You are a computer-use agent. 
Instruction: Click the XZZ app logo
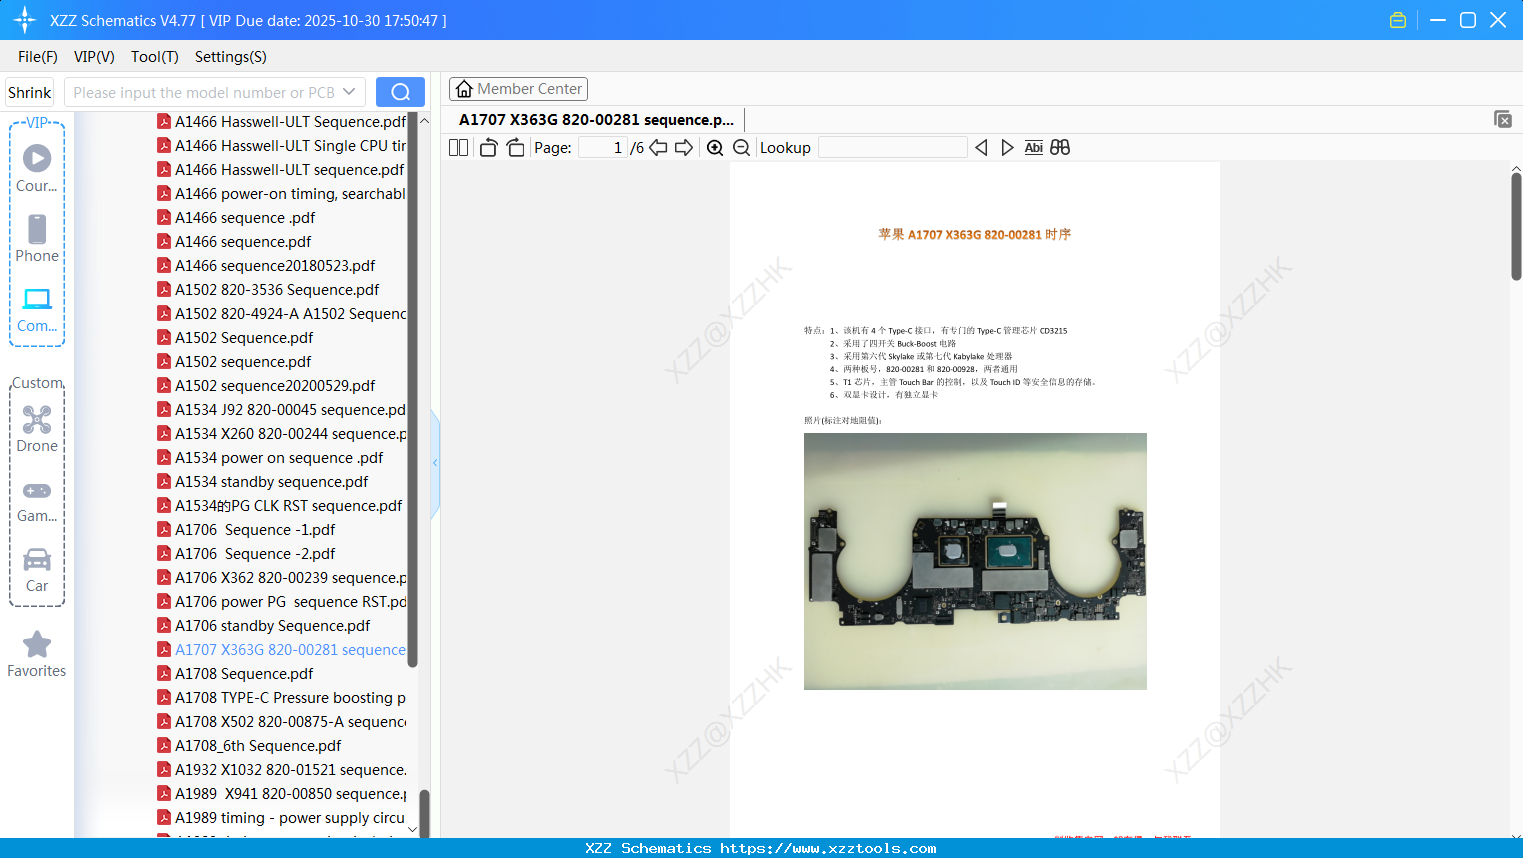click(x=25, y=20)
